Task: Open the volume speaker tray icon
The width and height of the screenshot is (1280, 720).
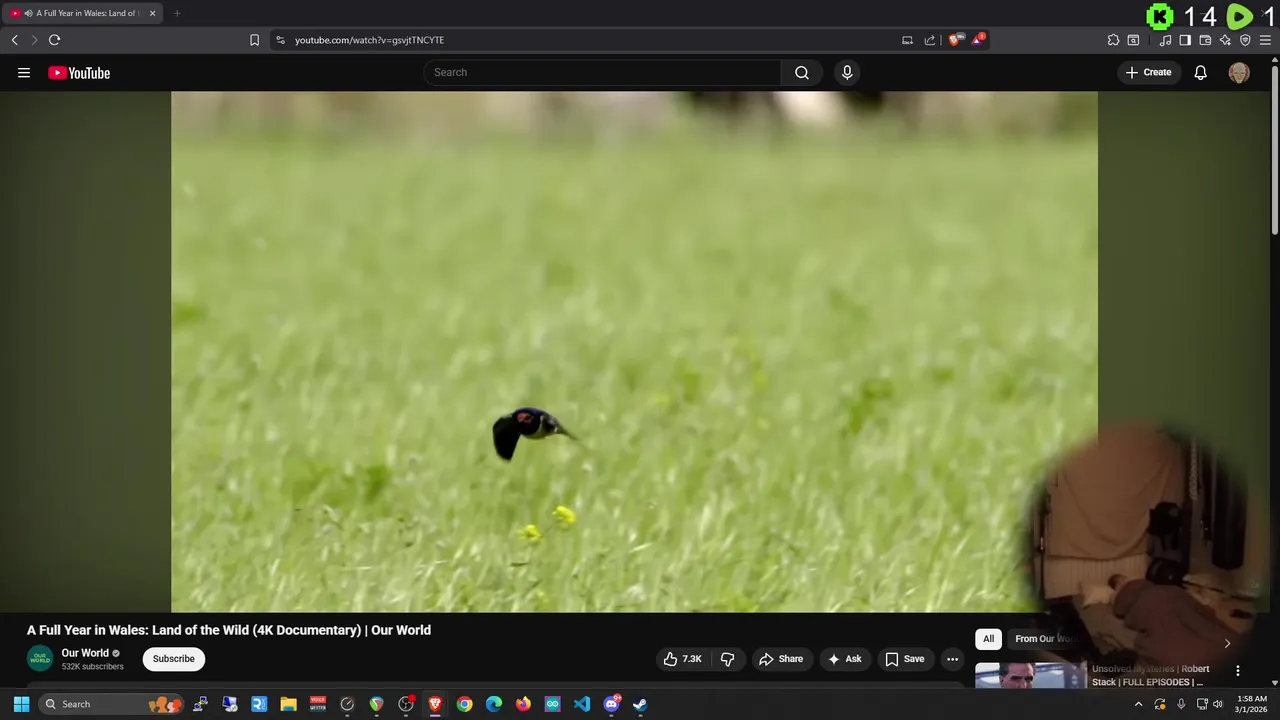Action: (x=1217, y=704)
